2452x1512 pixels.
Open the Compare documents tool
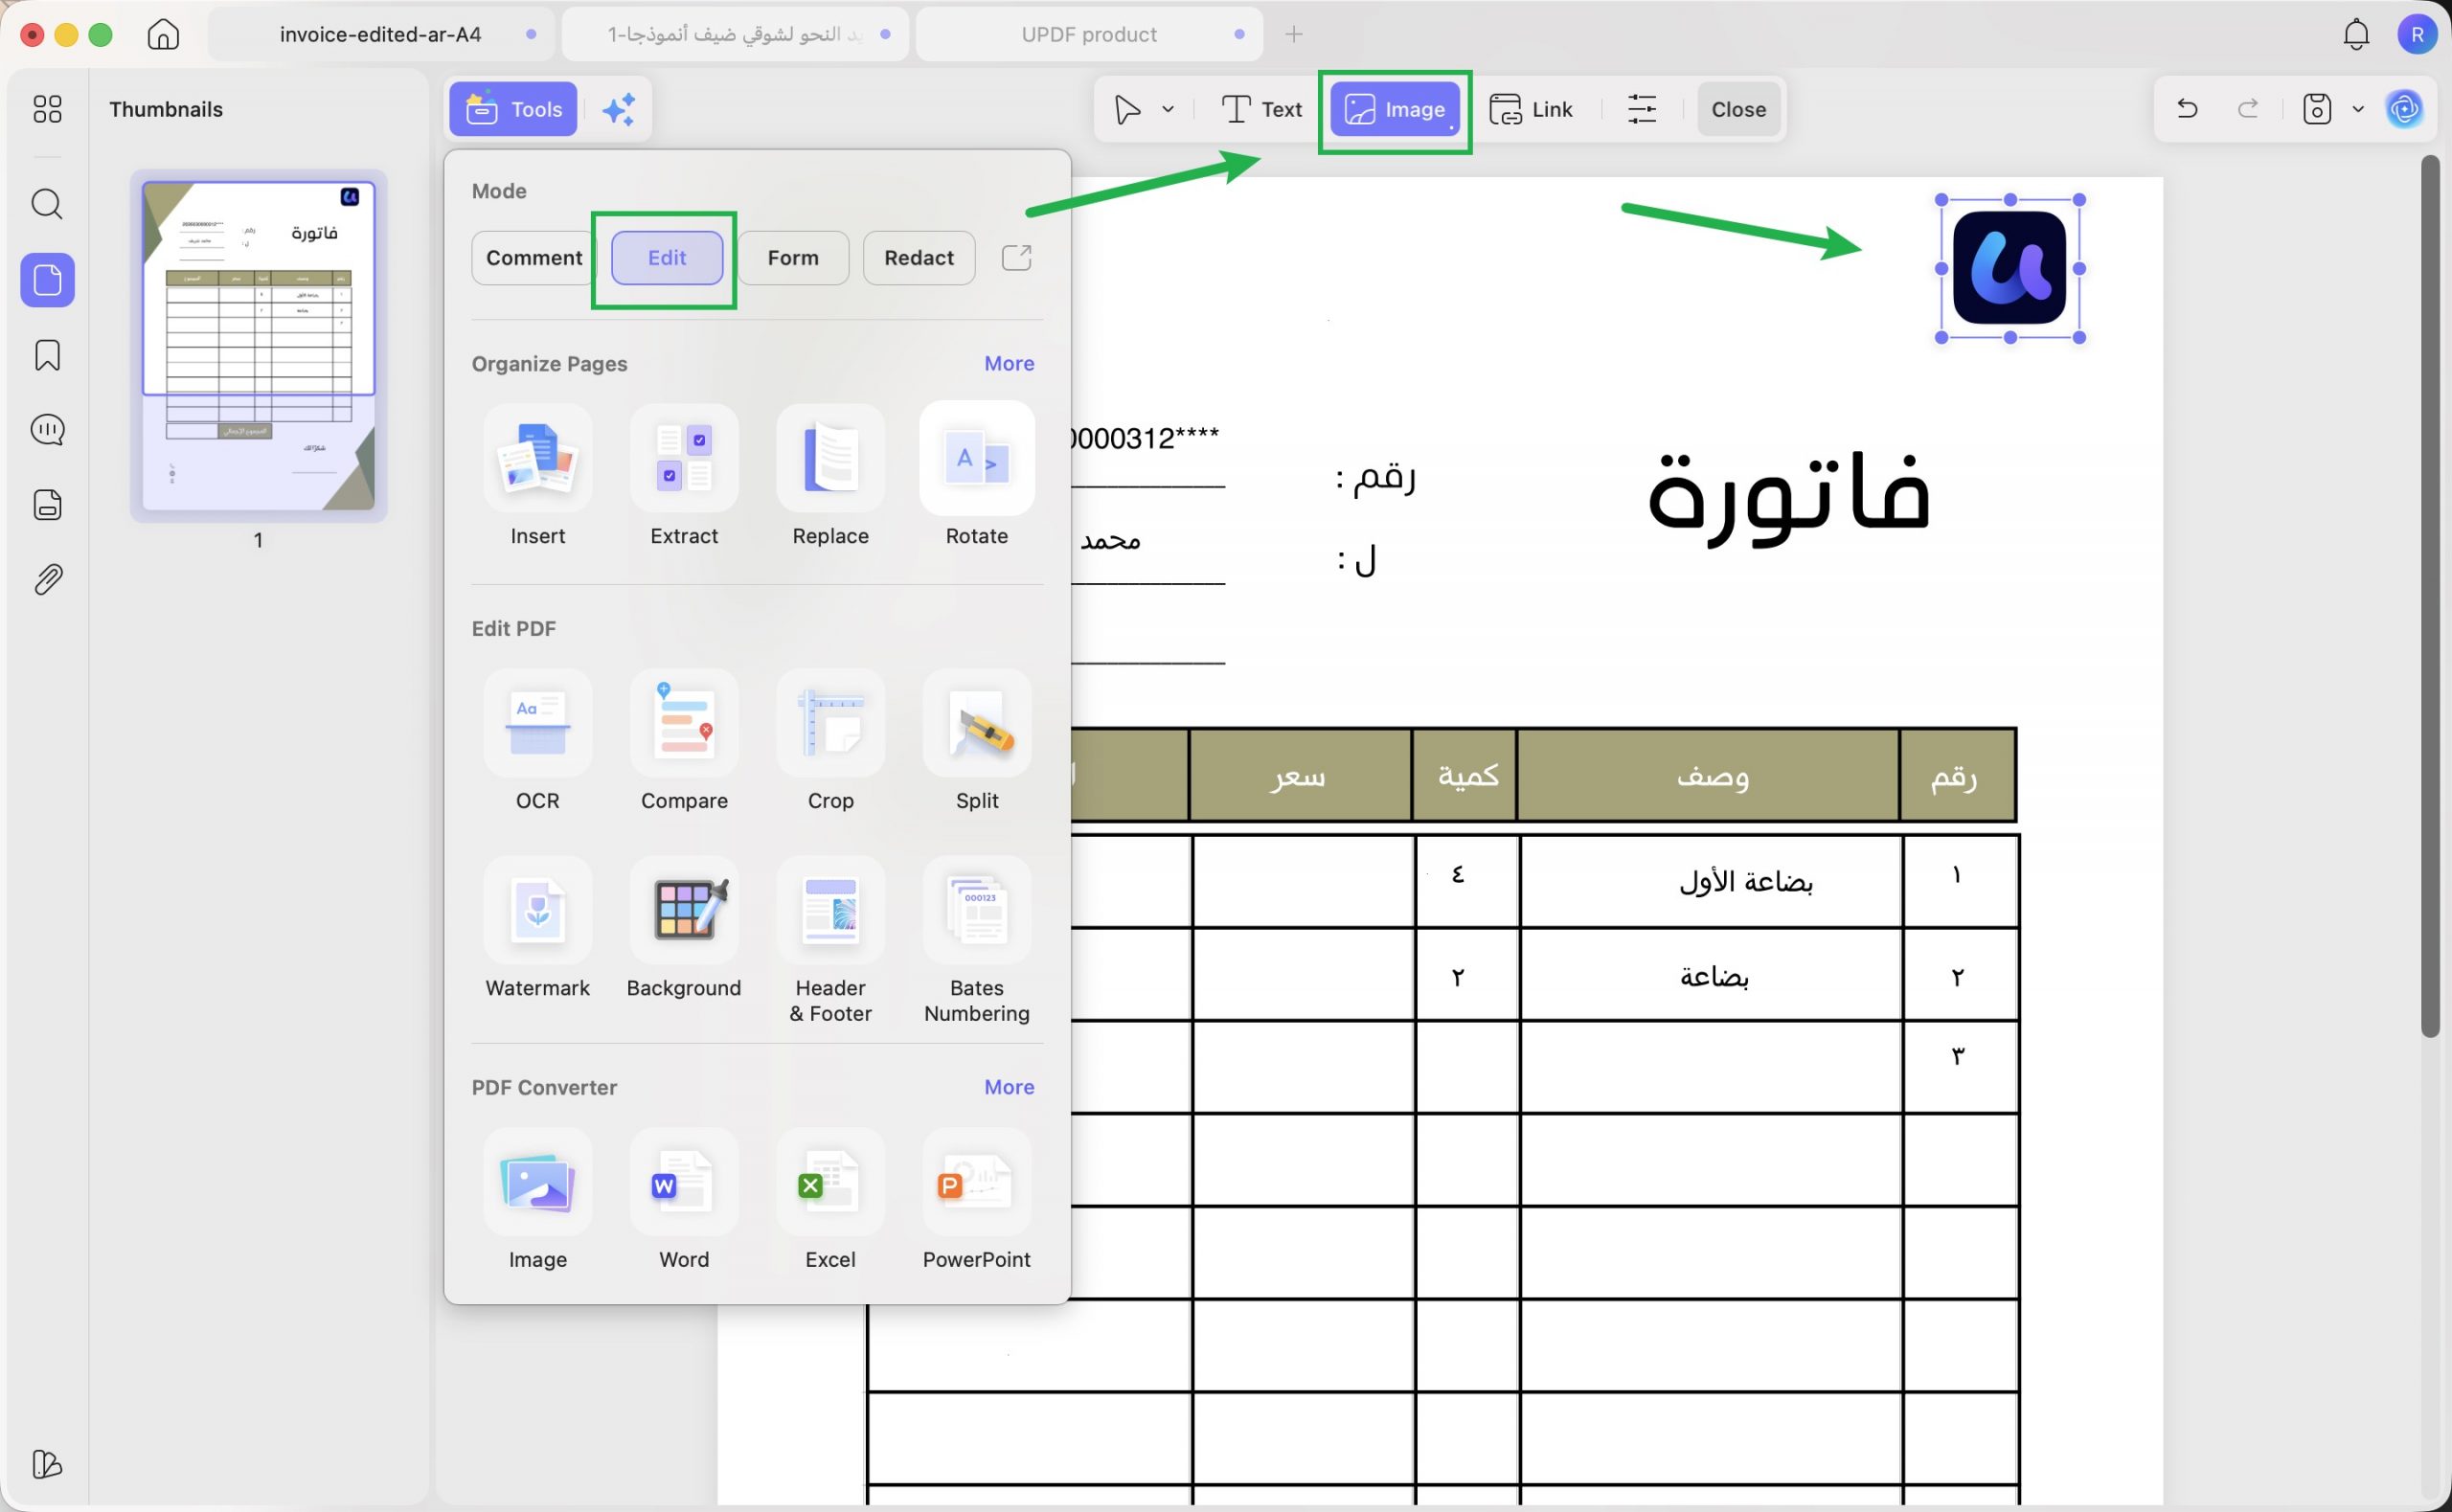pyautogui.click(x=684, y=742)
